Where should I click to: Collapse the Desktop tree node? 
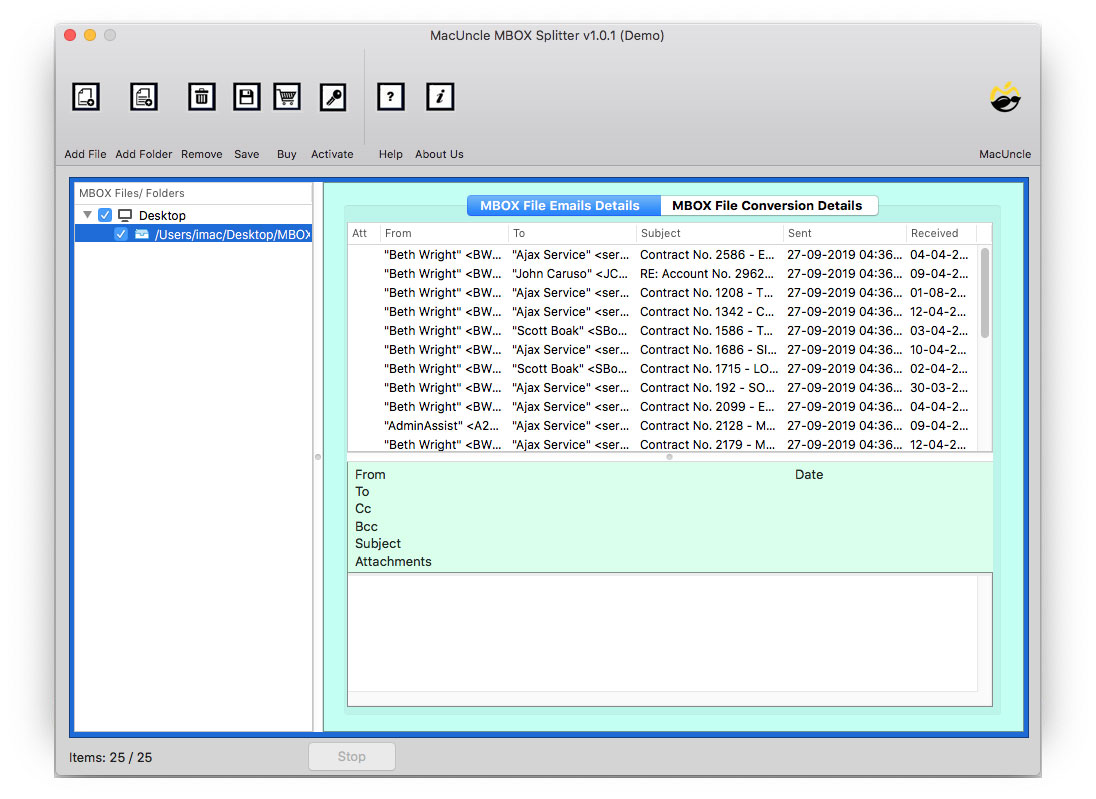(87, 215)
